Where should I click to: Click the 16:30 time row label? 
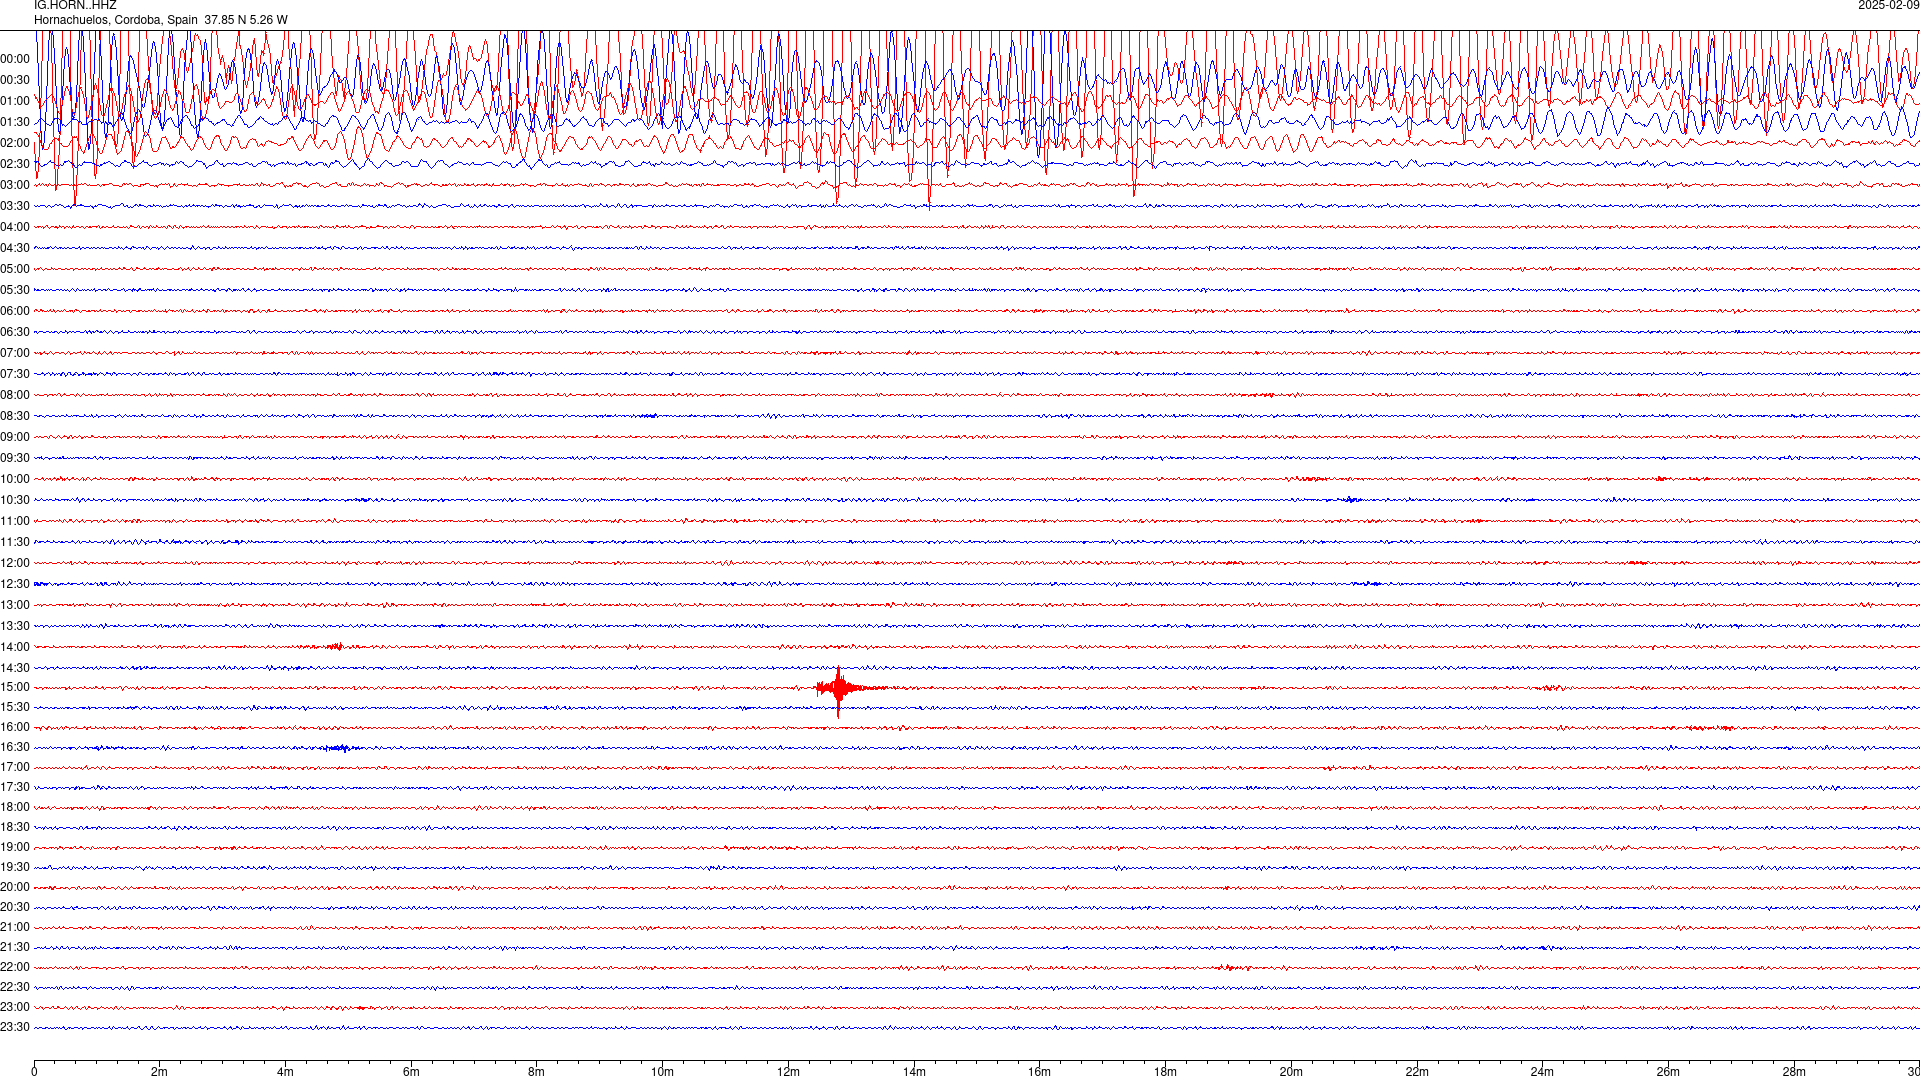(15, 747)
